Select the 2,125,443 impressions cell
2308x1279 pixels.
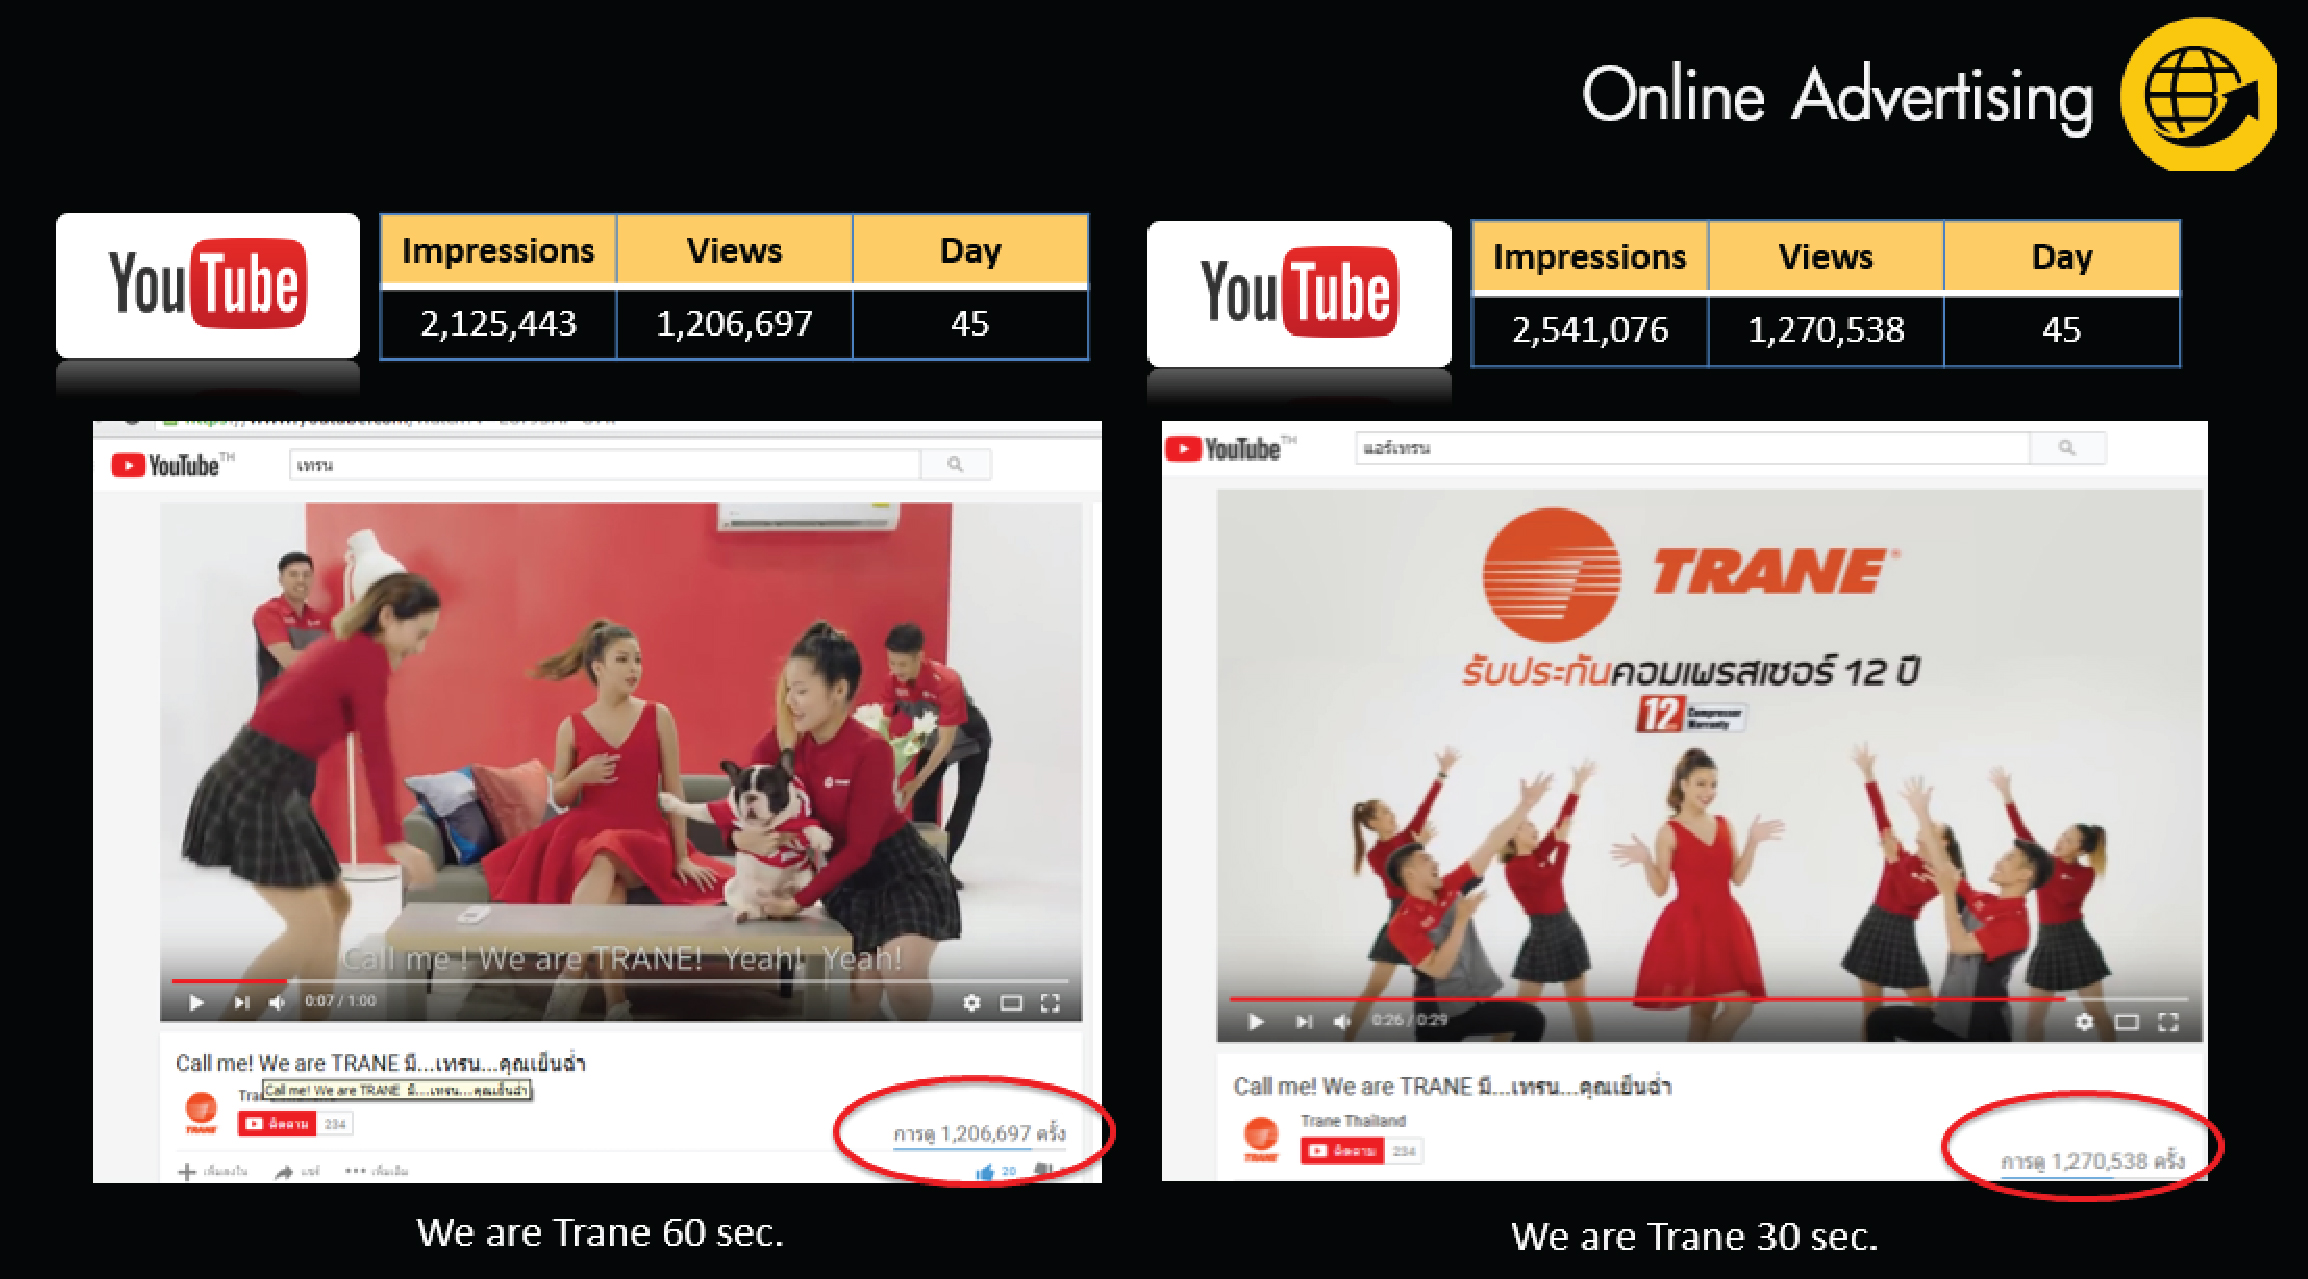498,324
